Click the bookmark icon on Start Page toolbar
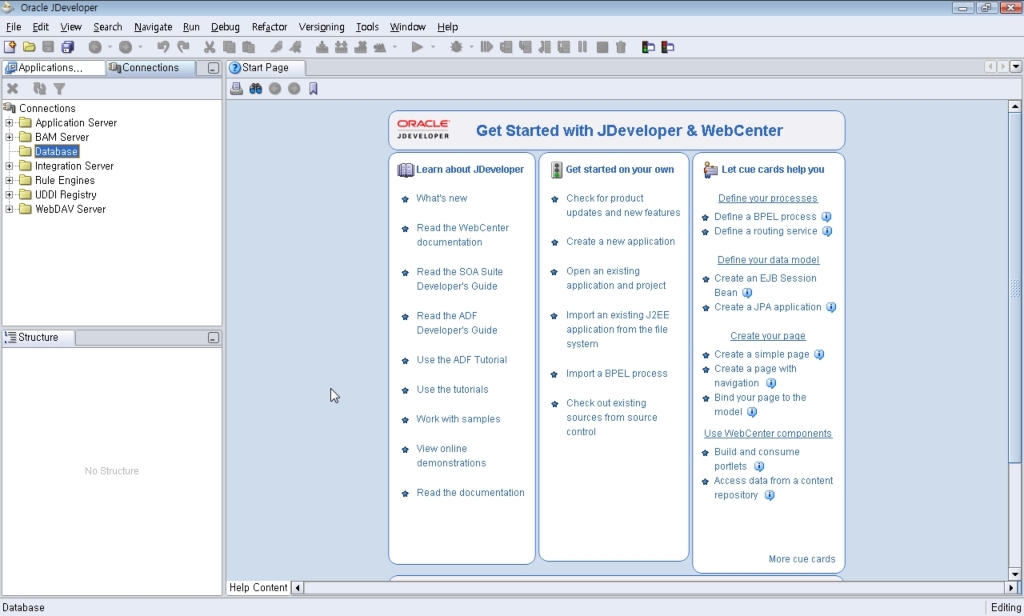Viewport: 1024px width, 616px height. (x=313, y=89)
